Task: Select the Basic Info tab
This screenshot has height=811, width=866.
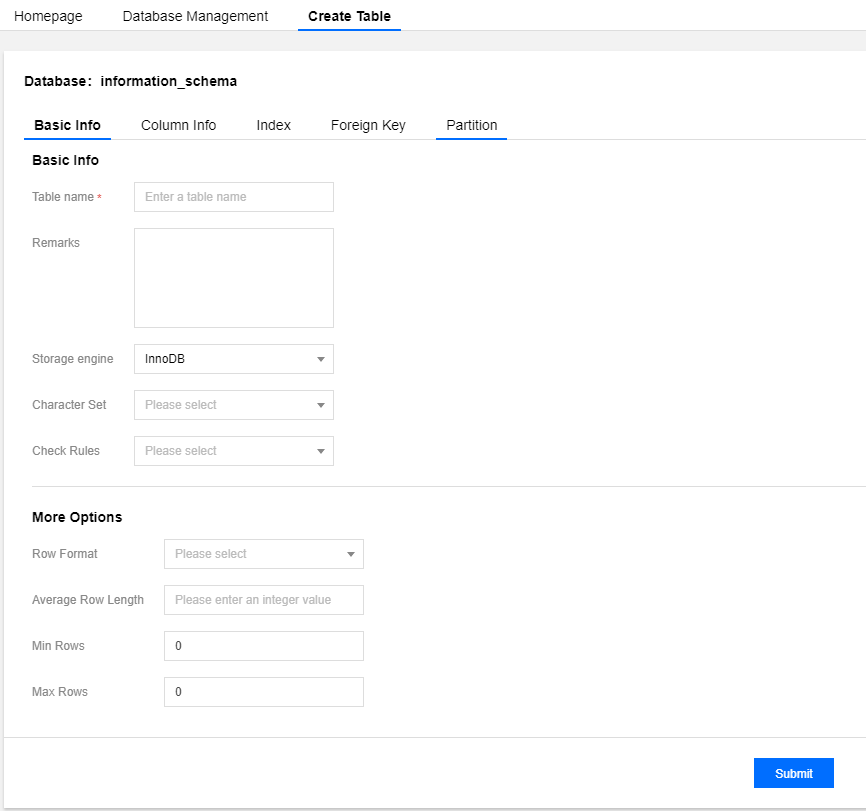Action: point(67,125)
